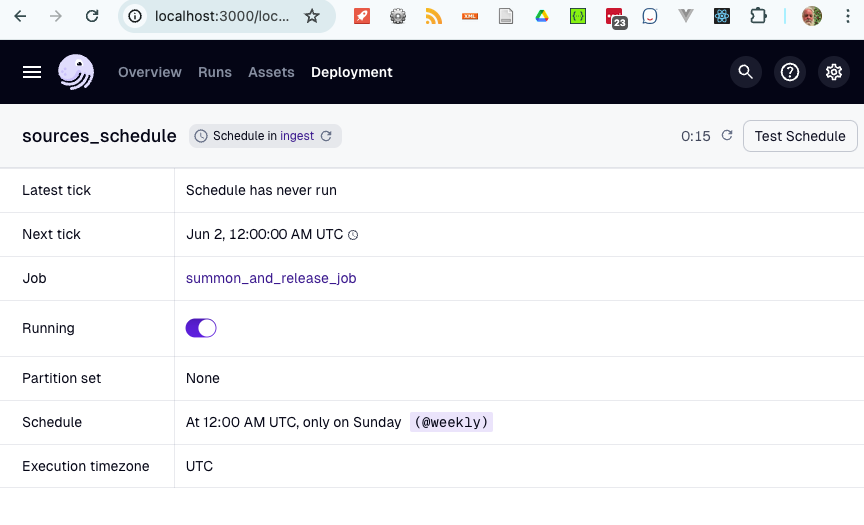The image size is (864, 525).
Task: Refresh schedule data next to 0:15
Action: pos(727,136)
